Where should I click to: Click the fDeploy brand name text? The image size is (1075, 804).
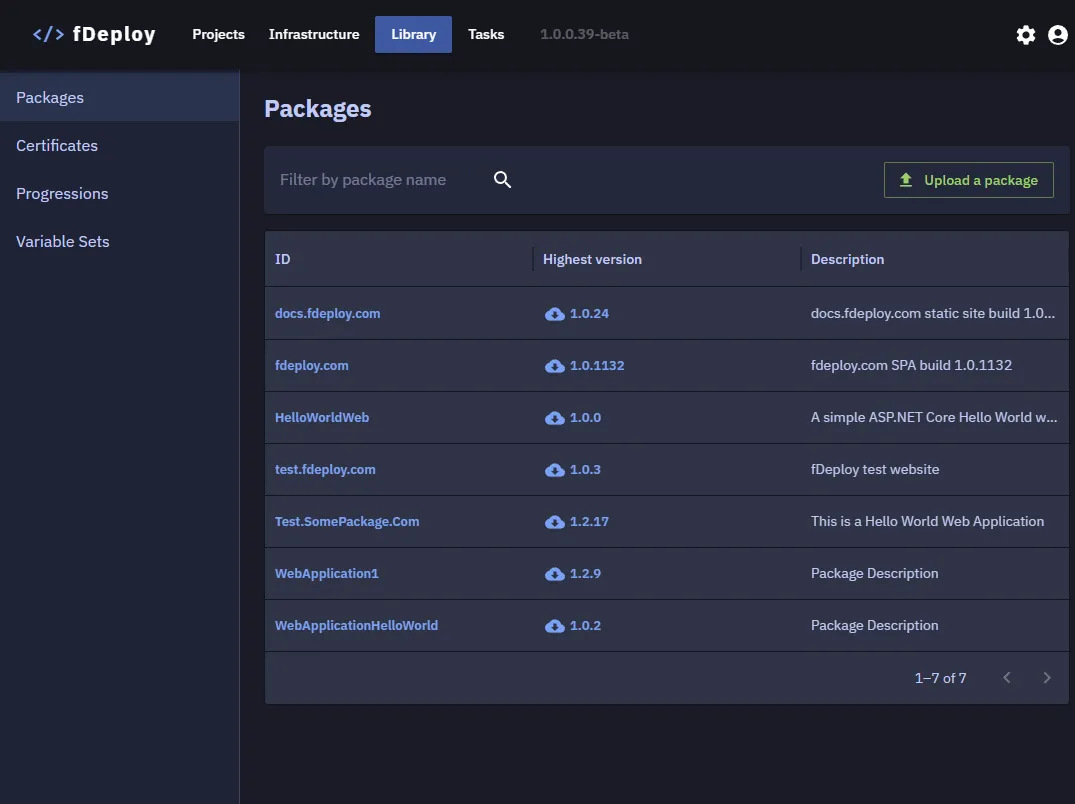click(114, 34)
